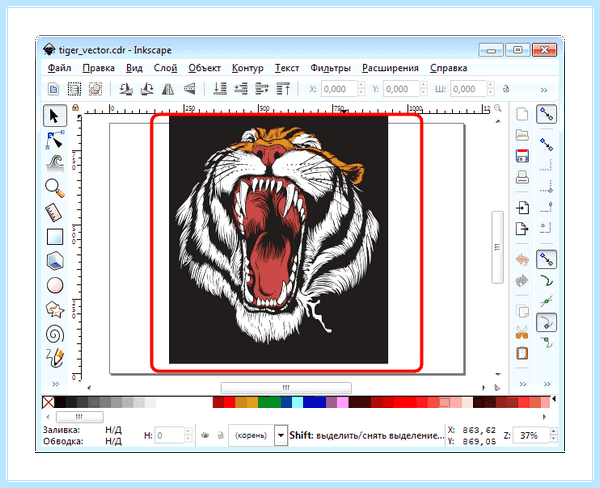The height and width of the screenshot is (488, 600).
Task: Select the Rectangle tool
Action: click(55, 237)
